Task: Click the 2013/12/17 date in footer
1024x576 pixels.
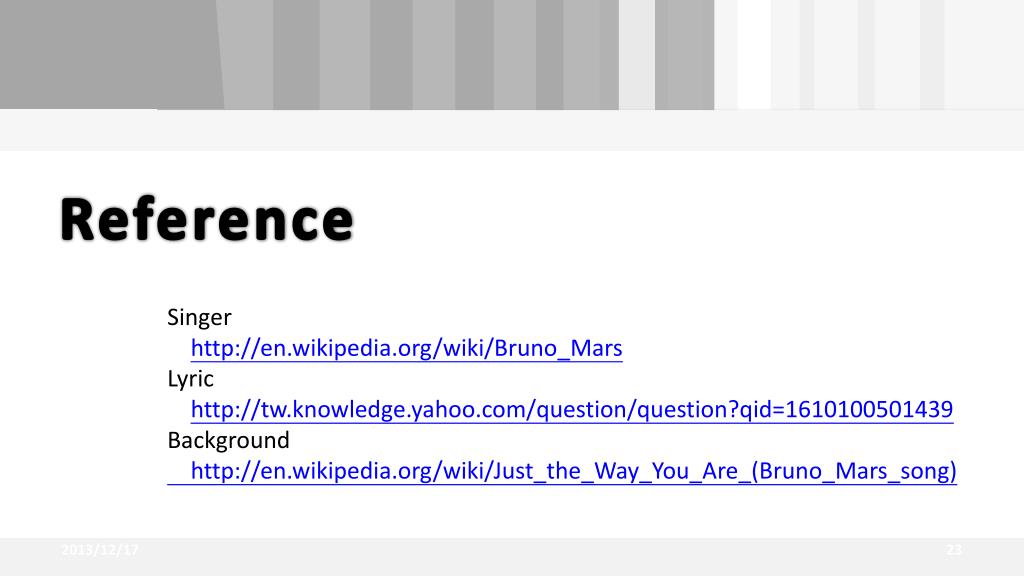Action: pyautogui.click(x=100, y=550)
